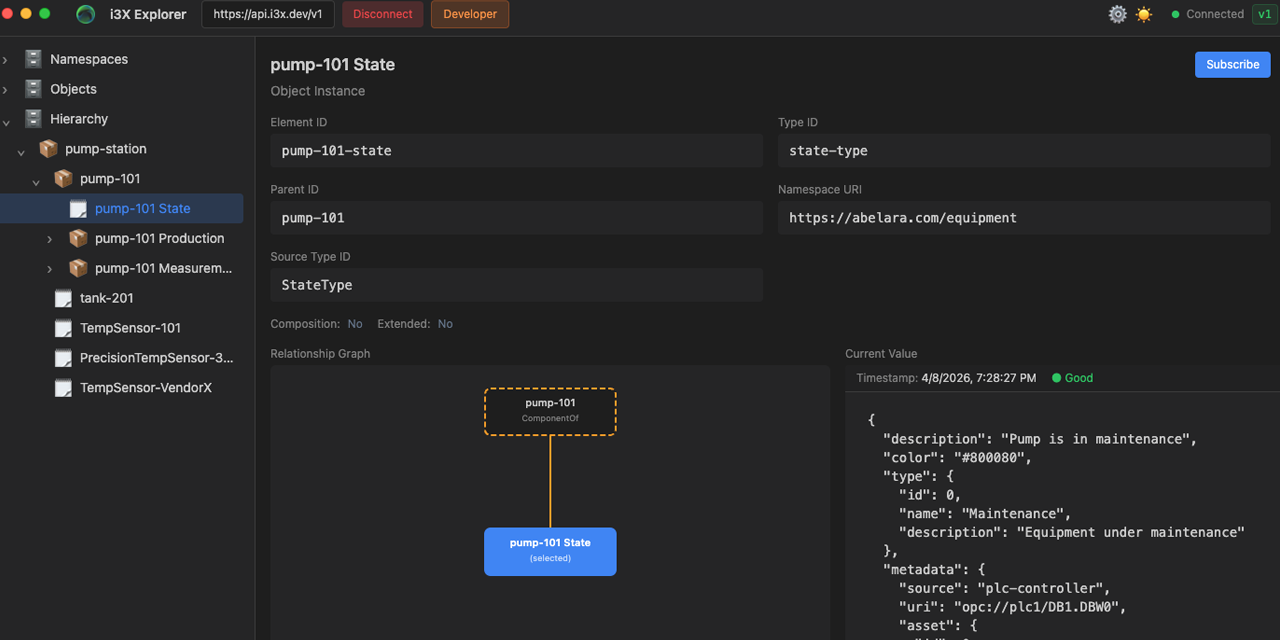Click the green Good status dot
This screenshot has height=640, width=1280.
pos(1056,378)
